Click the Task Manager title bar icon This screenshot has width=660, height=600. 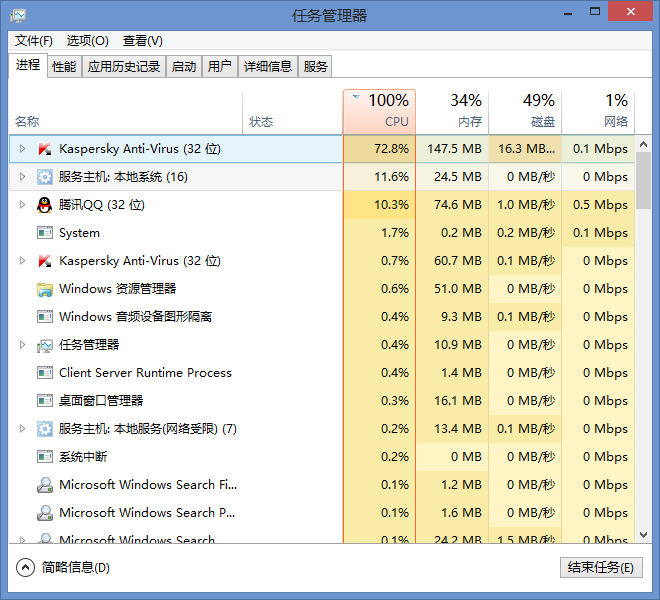(x=18, y=16)
